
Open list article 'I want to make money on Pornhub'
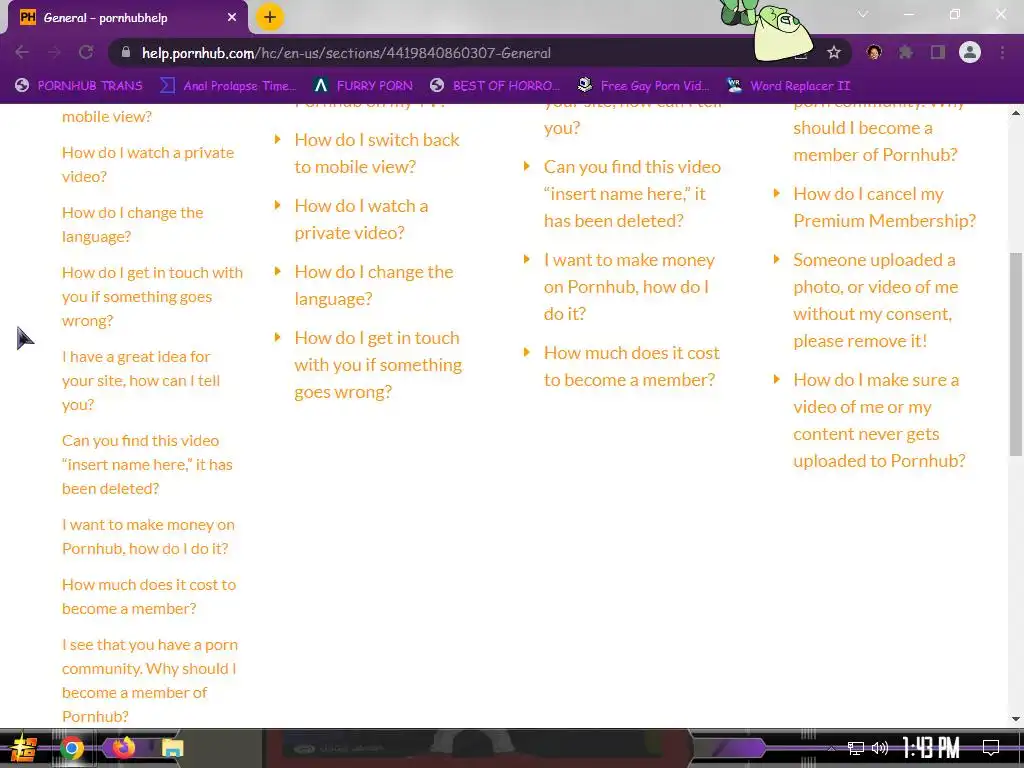pyautogui.click(x=629, y=287)
